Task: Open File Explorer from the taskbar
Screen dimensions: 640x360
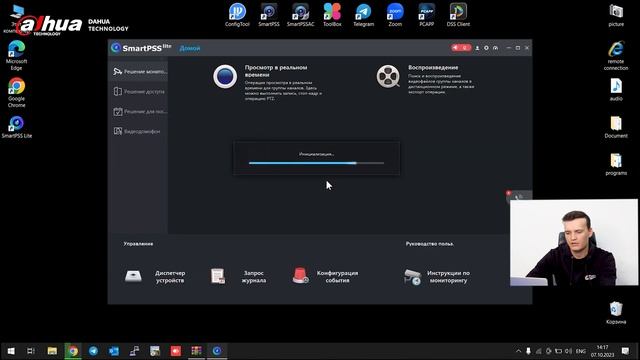Action: (52, 351)
